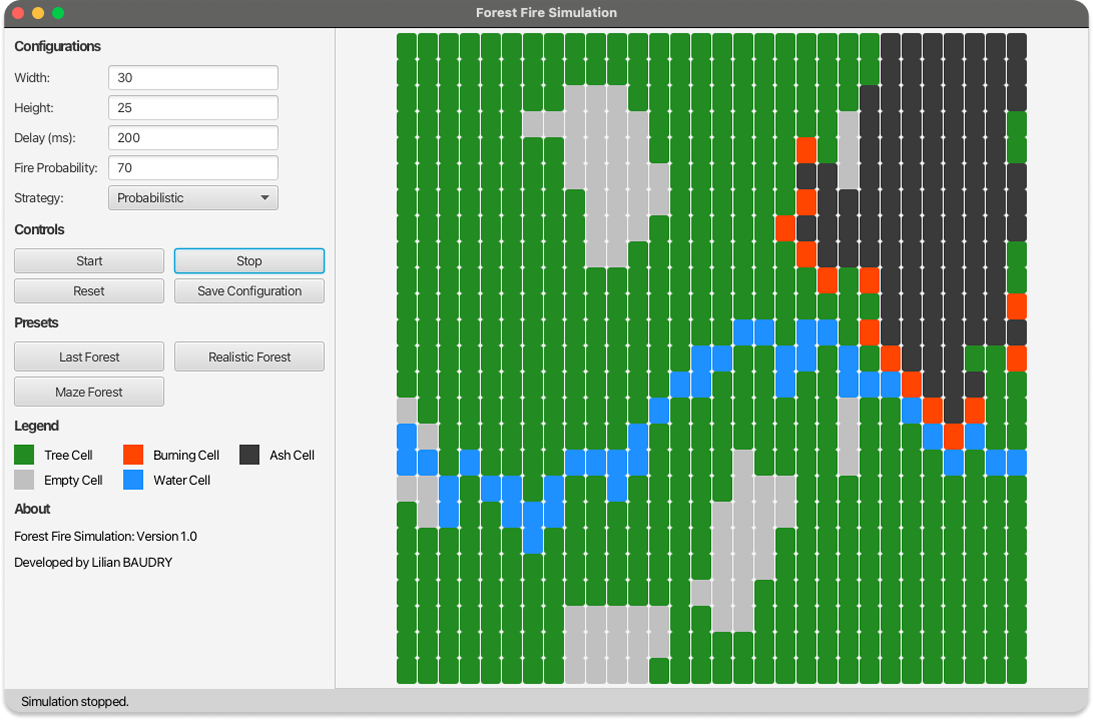Click the green Tree Cell legend swatch
Image resolution: width=1093 pixels, height=720 pixels.
click(x=24, y=455)
